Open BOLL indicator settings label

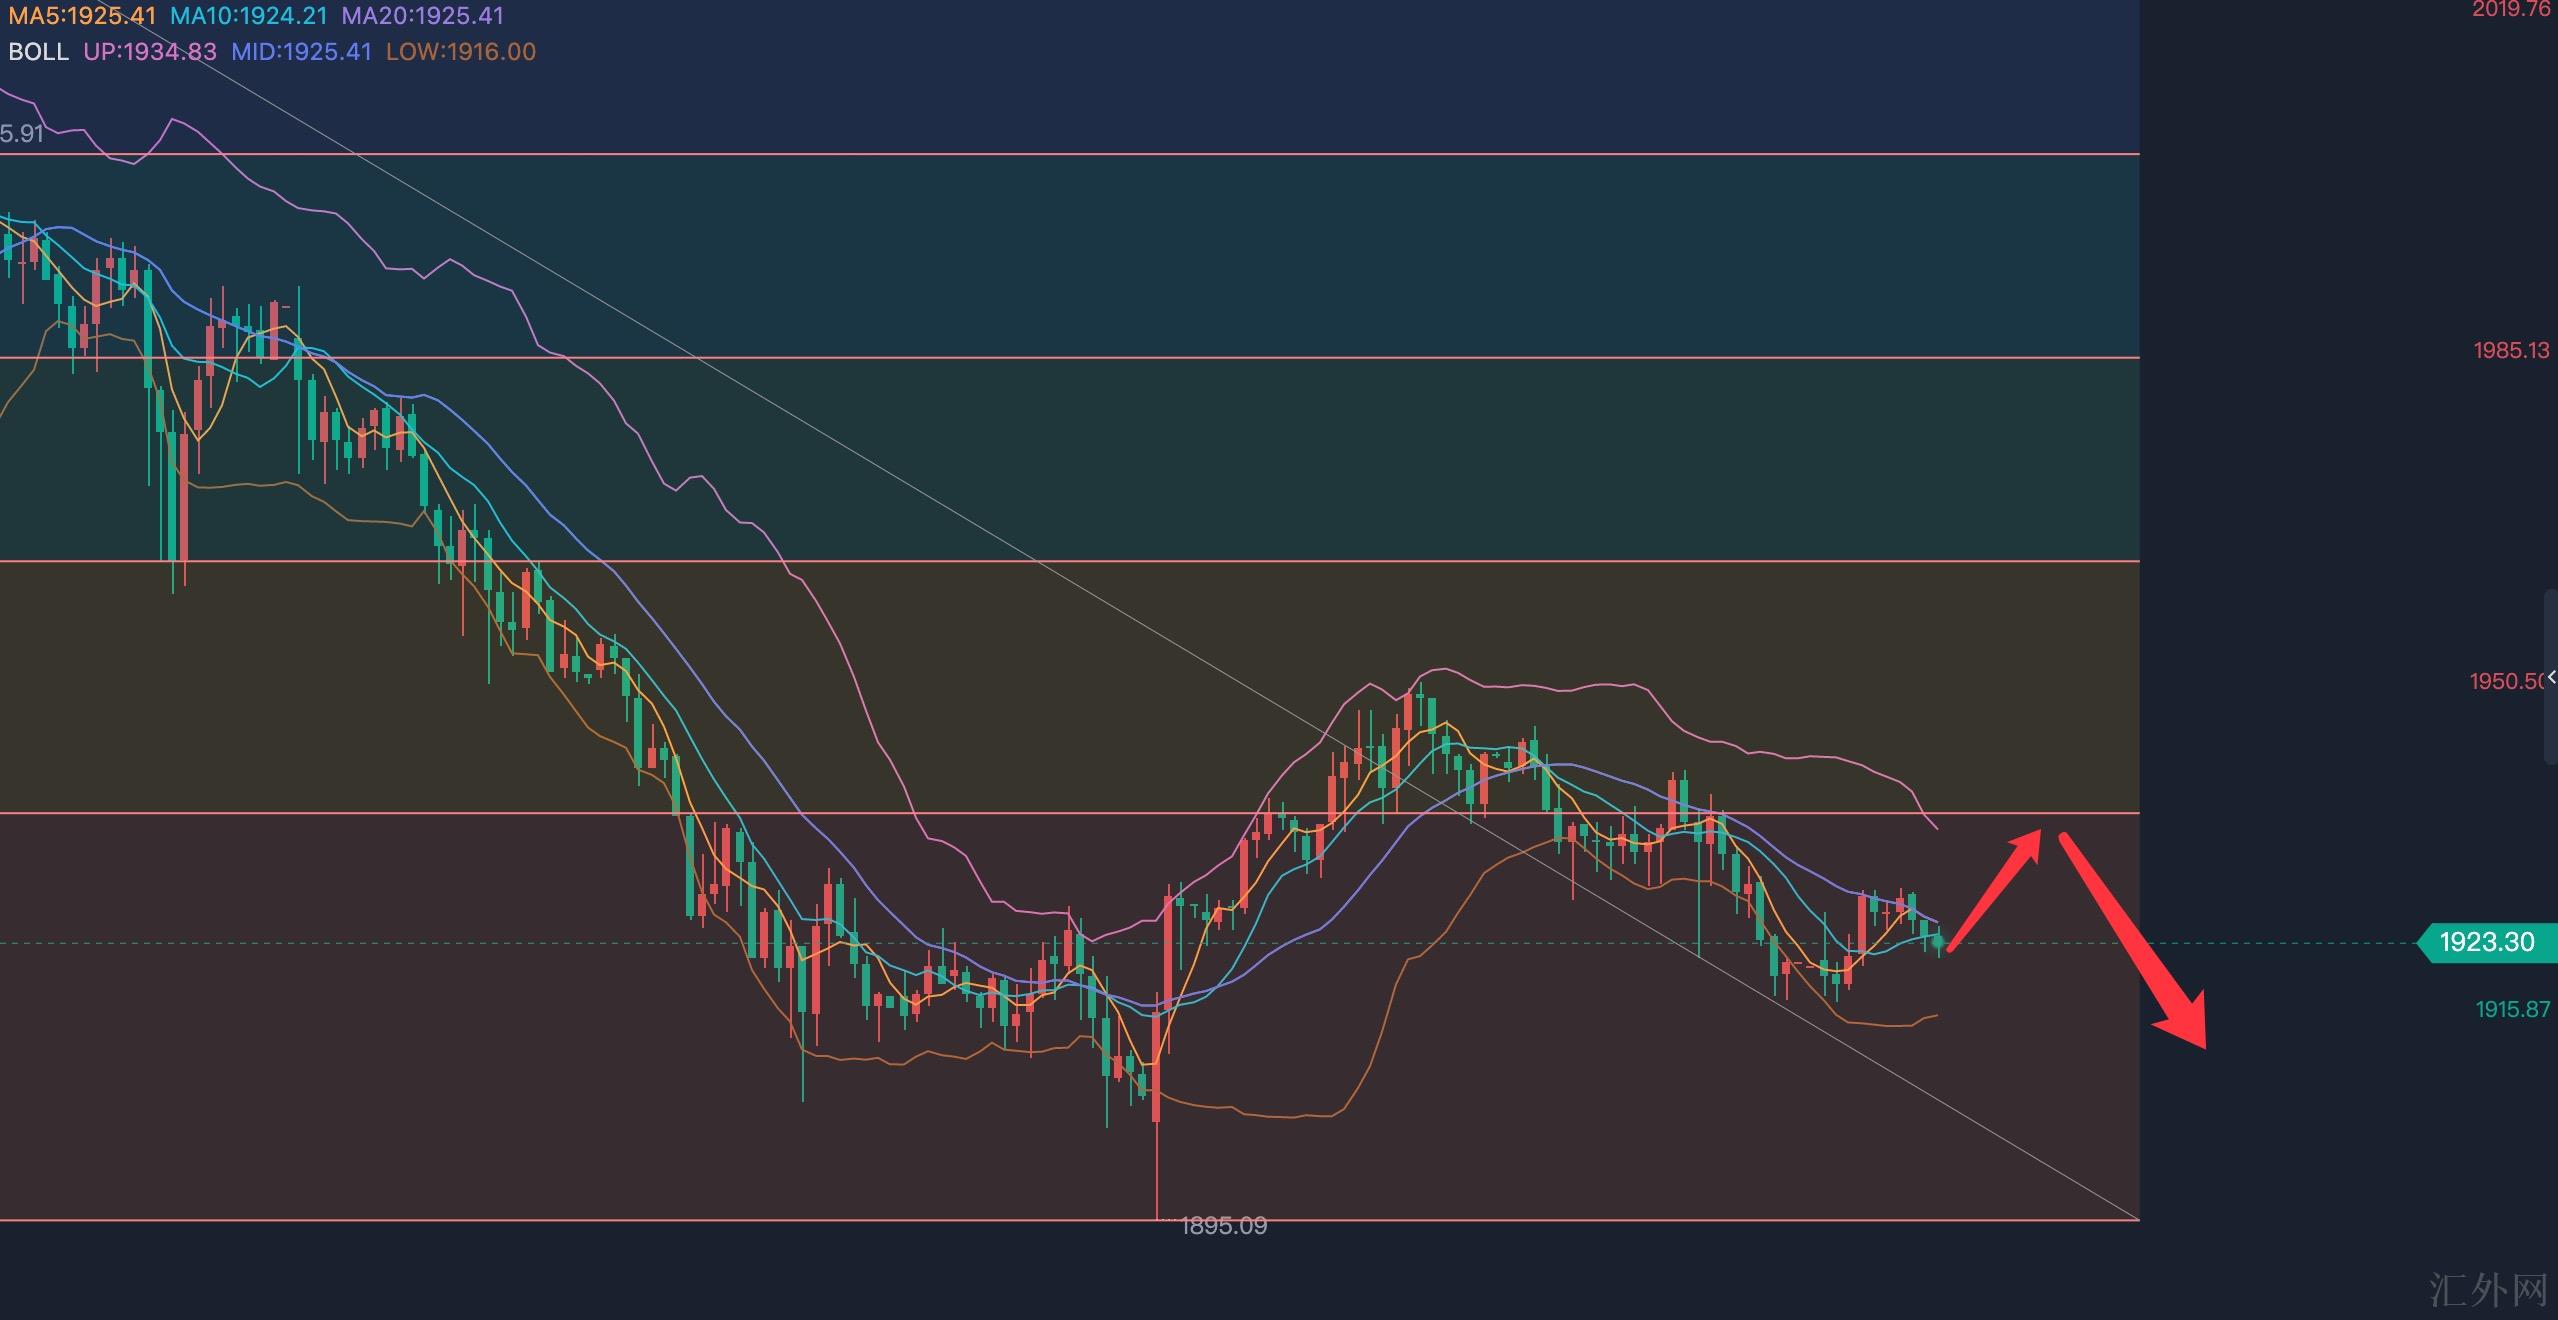(x=38, y=52)
